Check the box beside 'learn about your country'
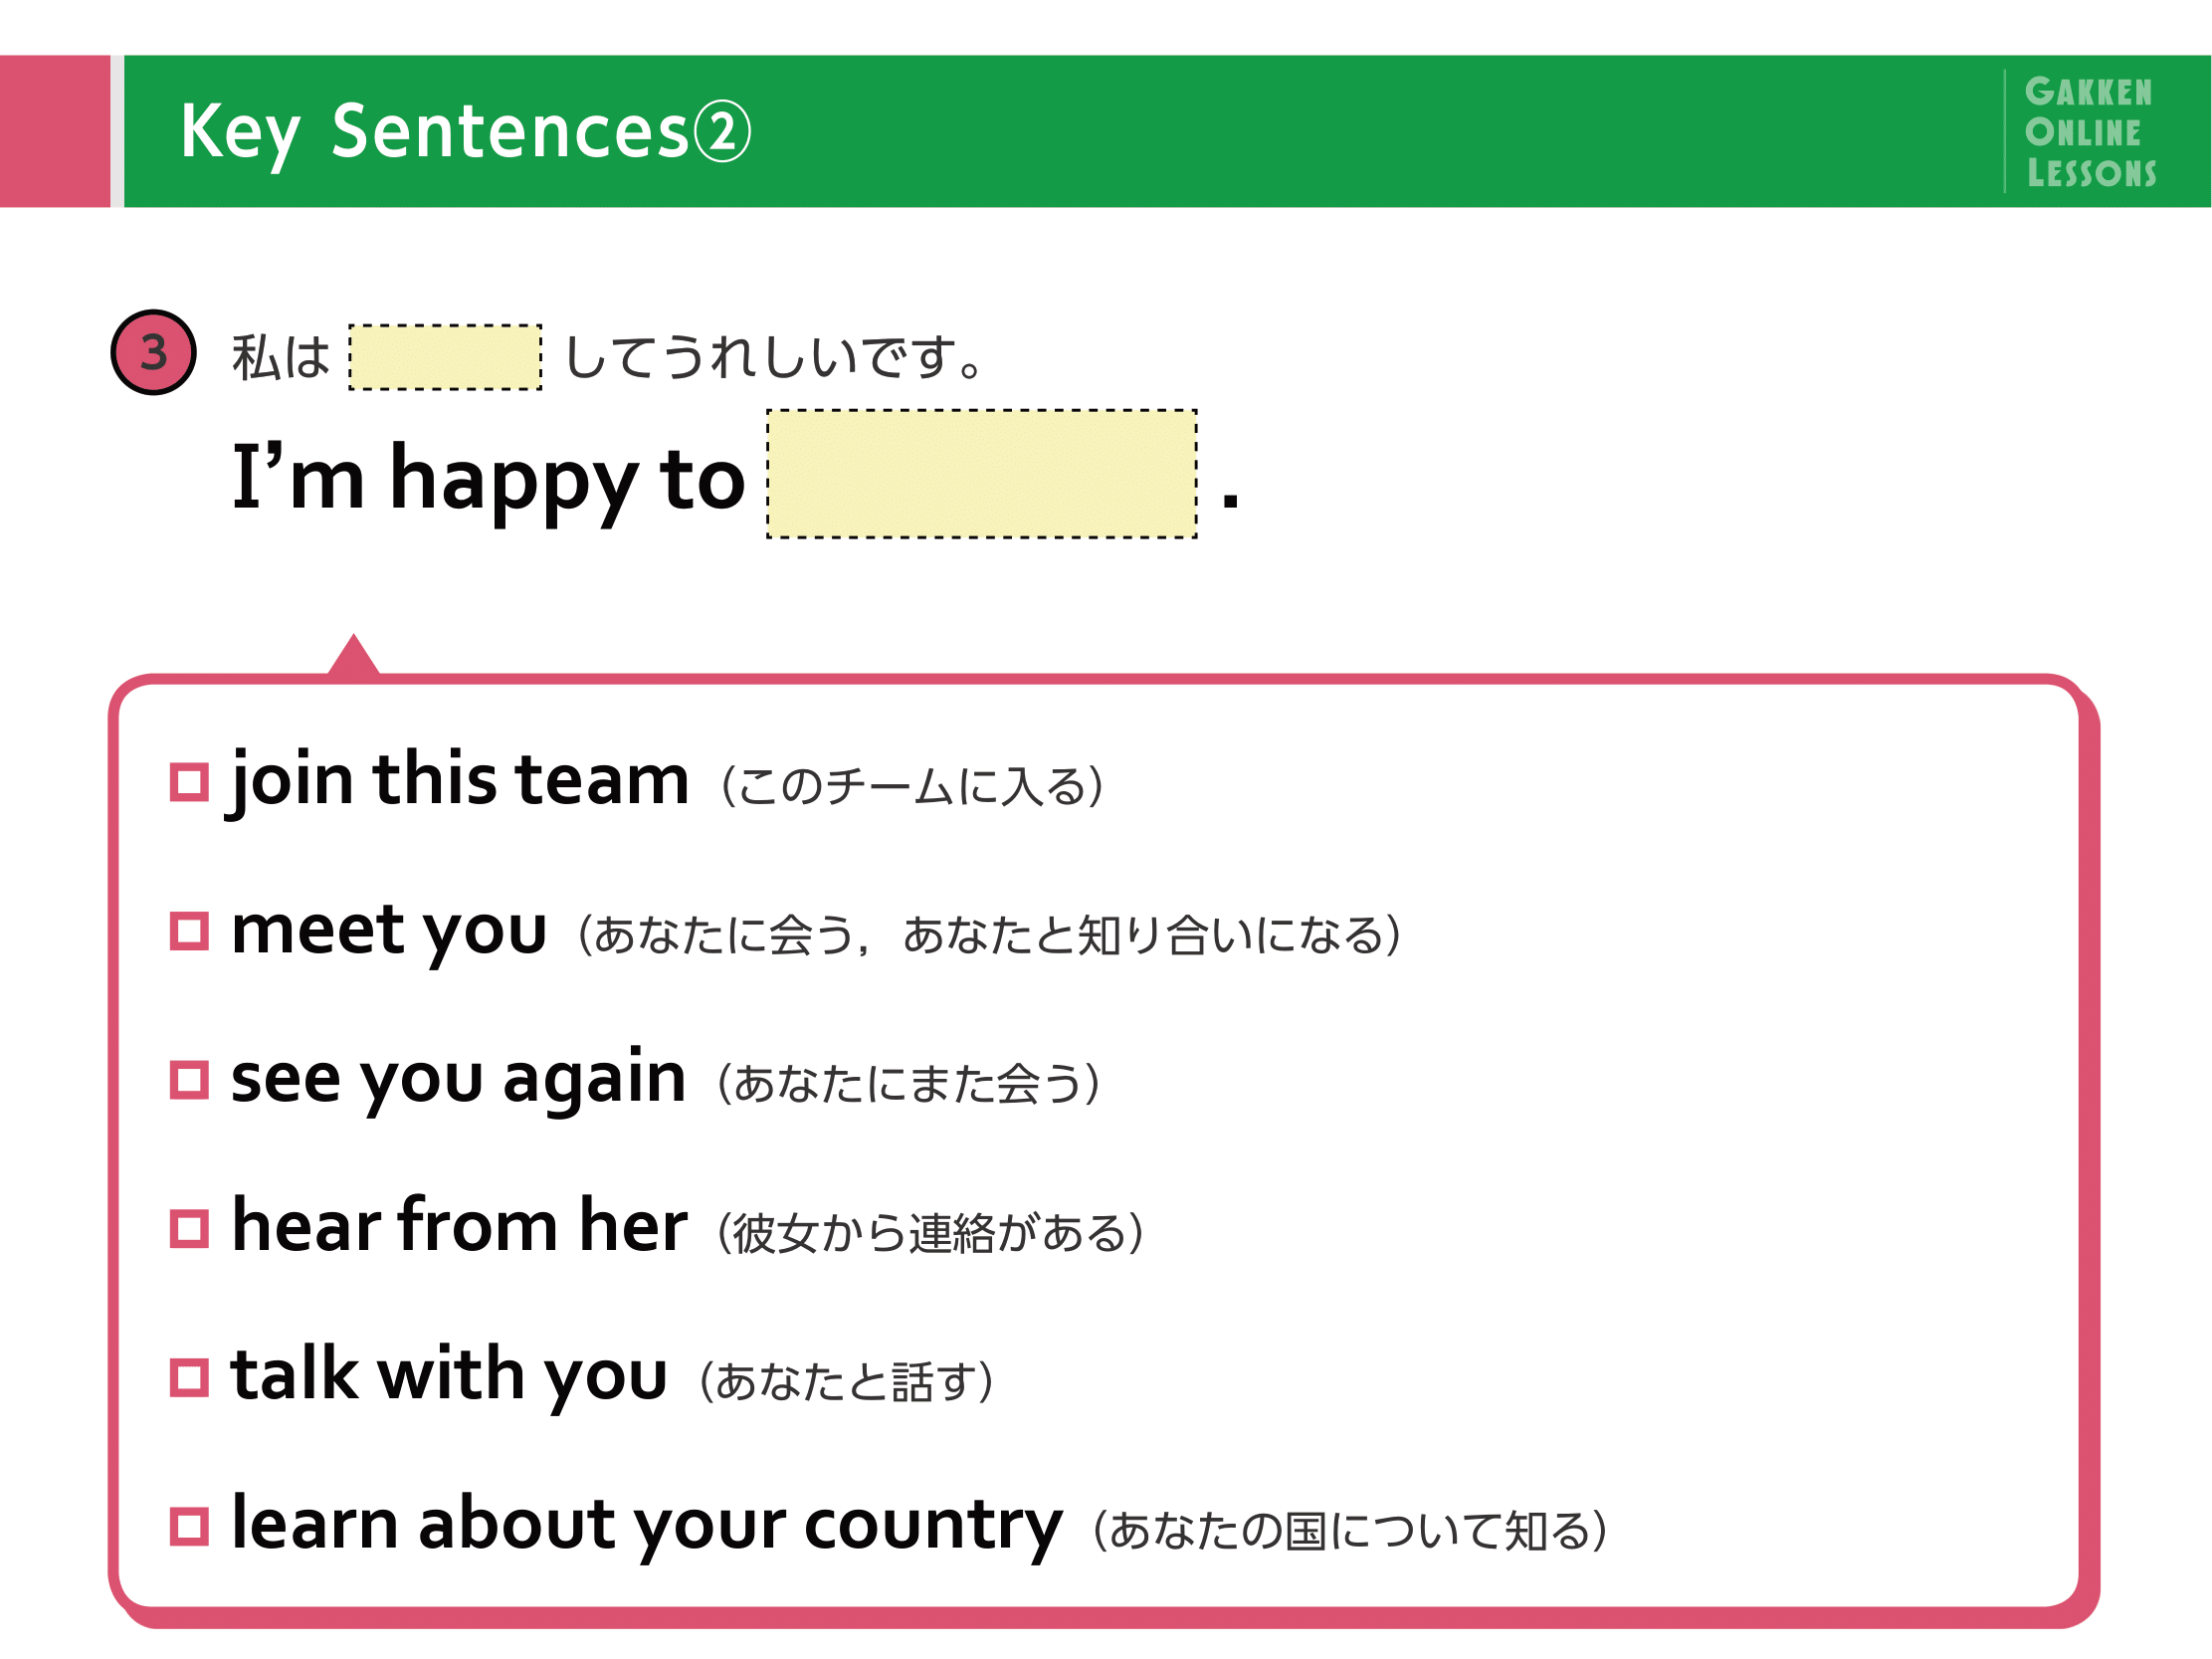Image resolution: width=2212 pixels, height=1659 pixels. pos(189,1526)
